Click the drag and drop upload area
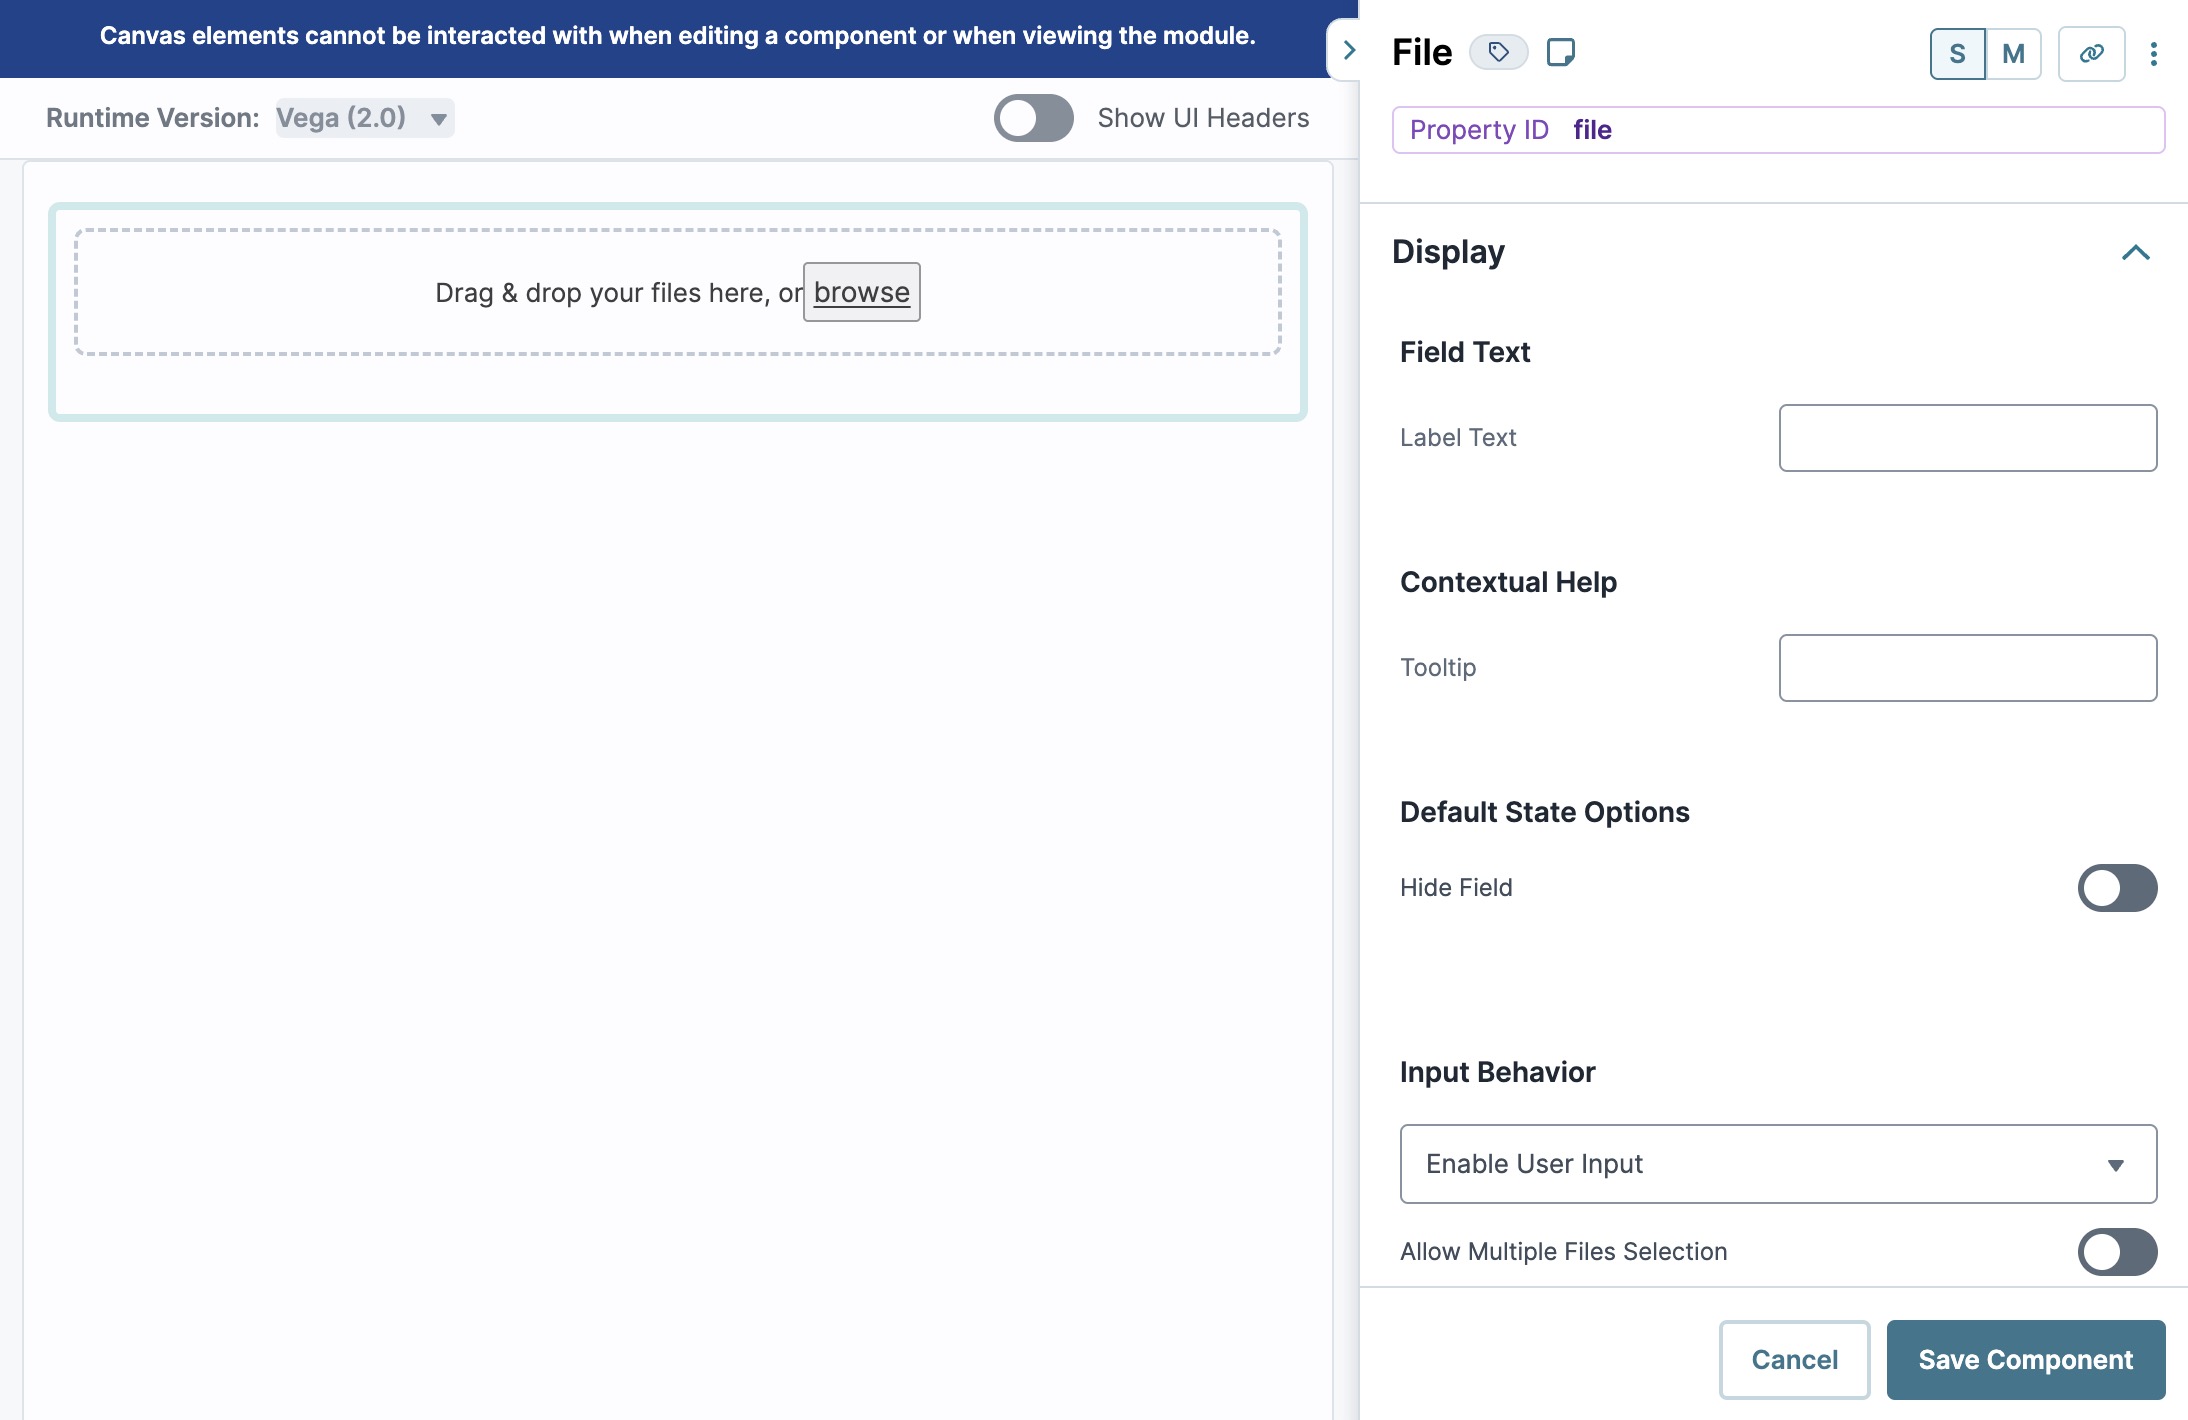 coord(677,292)
